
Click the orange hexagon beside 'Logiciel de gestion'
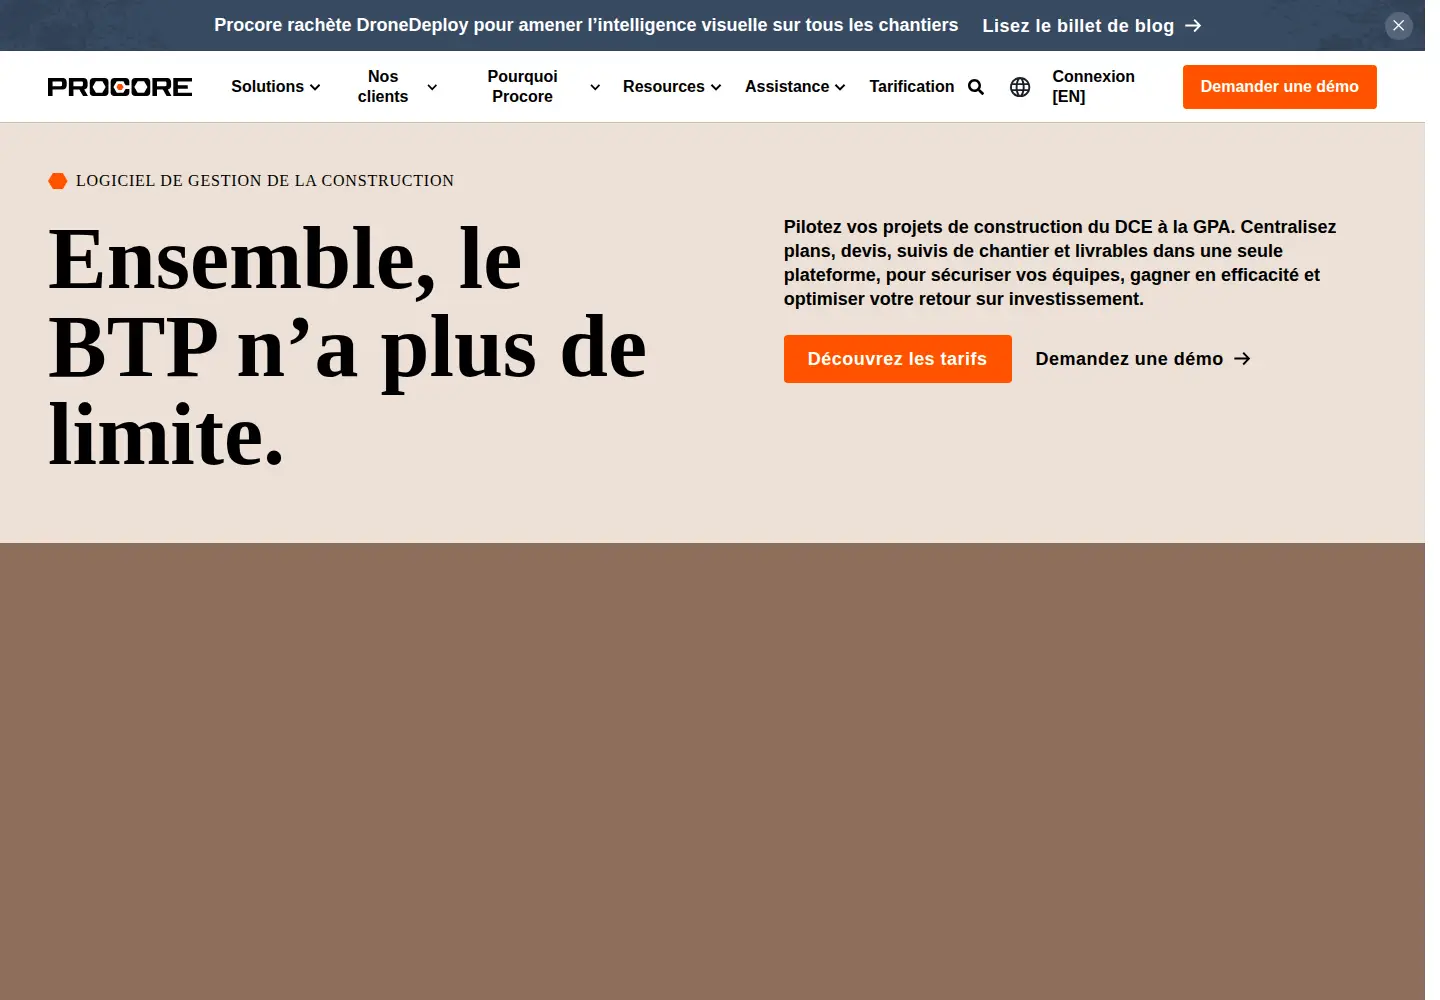point(58,181)
